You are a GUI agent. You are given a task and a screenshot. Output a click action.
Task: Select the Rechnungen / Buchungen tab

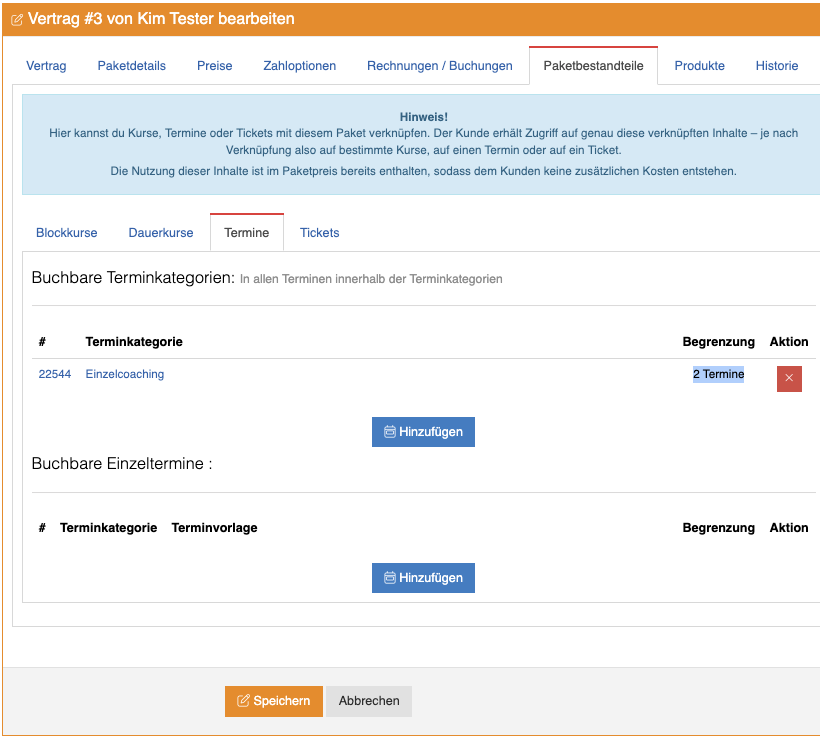tap(439, 66)
